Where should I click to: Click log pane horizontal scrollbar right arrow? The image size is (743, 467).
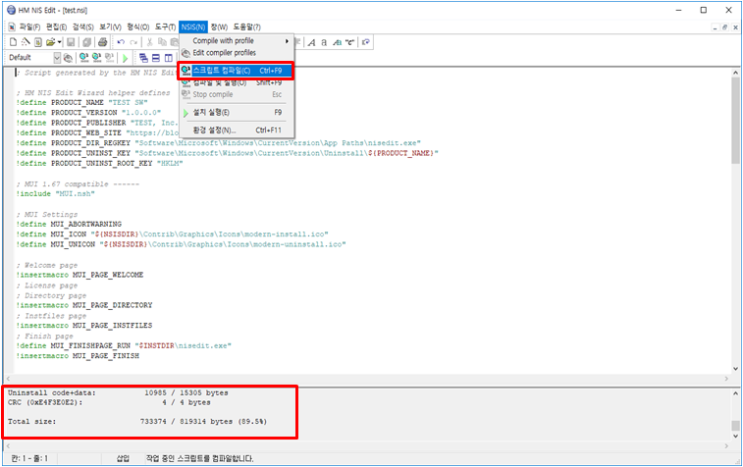[x=726, y=446]
